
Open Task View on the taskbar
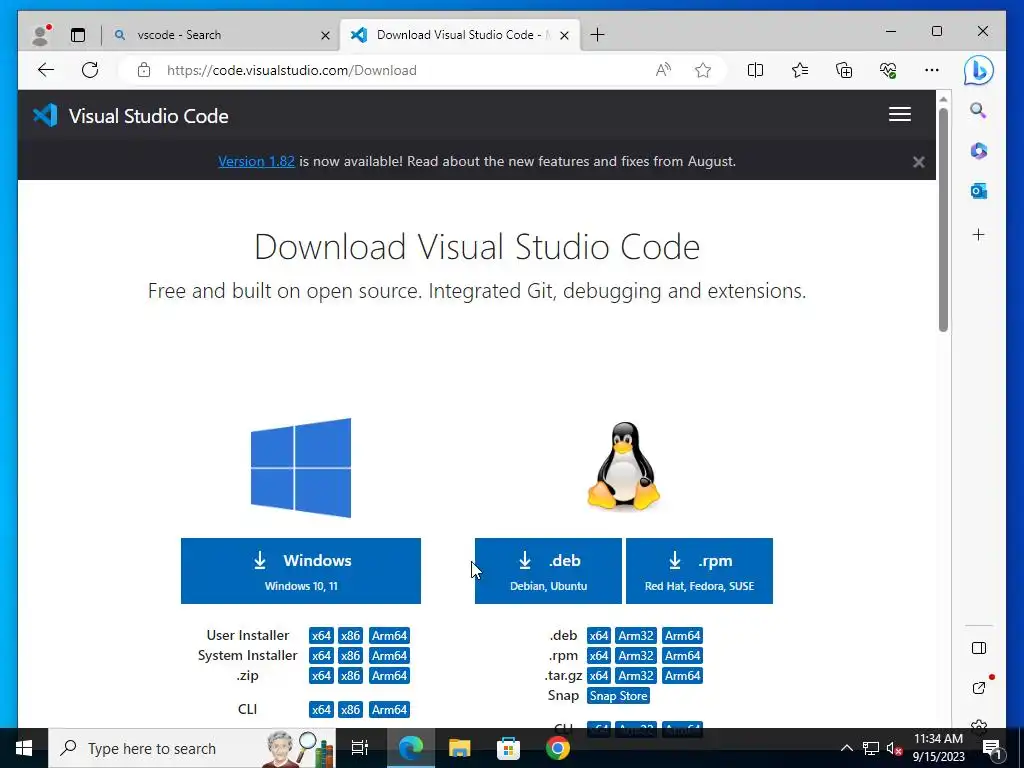click(360, 748)
